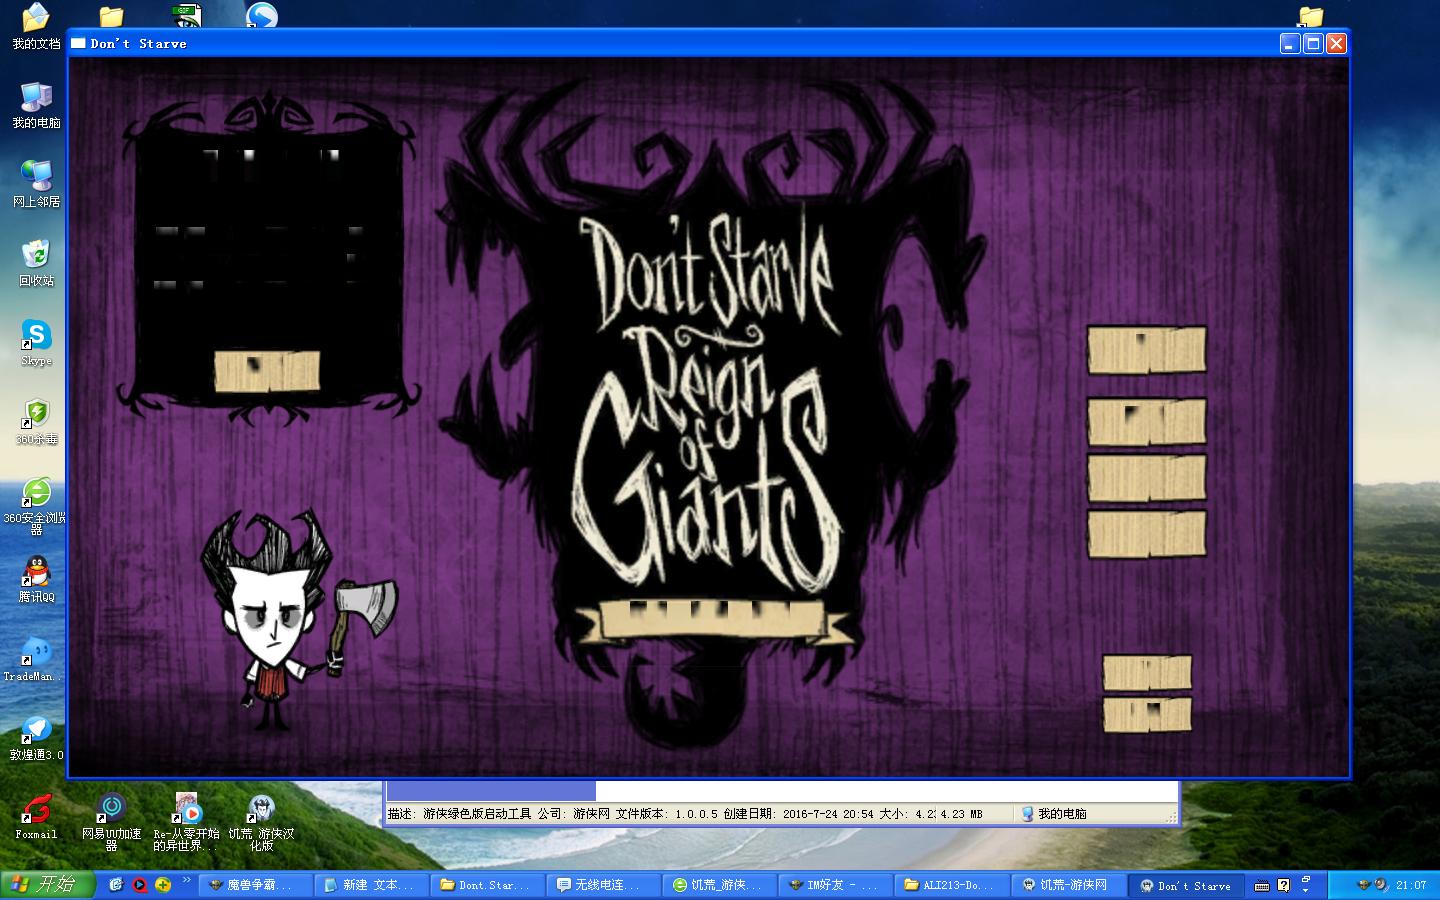The image size is (1440, 900).
Task: Click the first quick launch icon beside Start
Action: (x=116, y=885)
